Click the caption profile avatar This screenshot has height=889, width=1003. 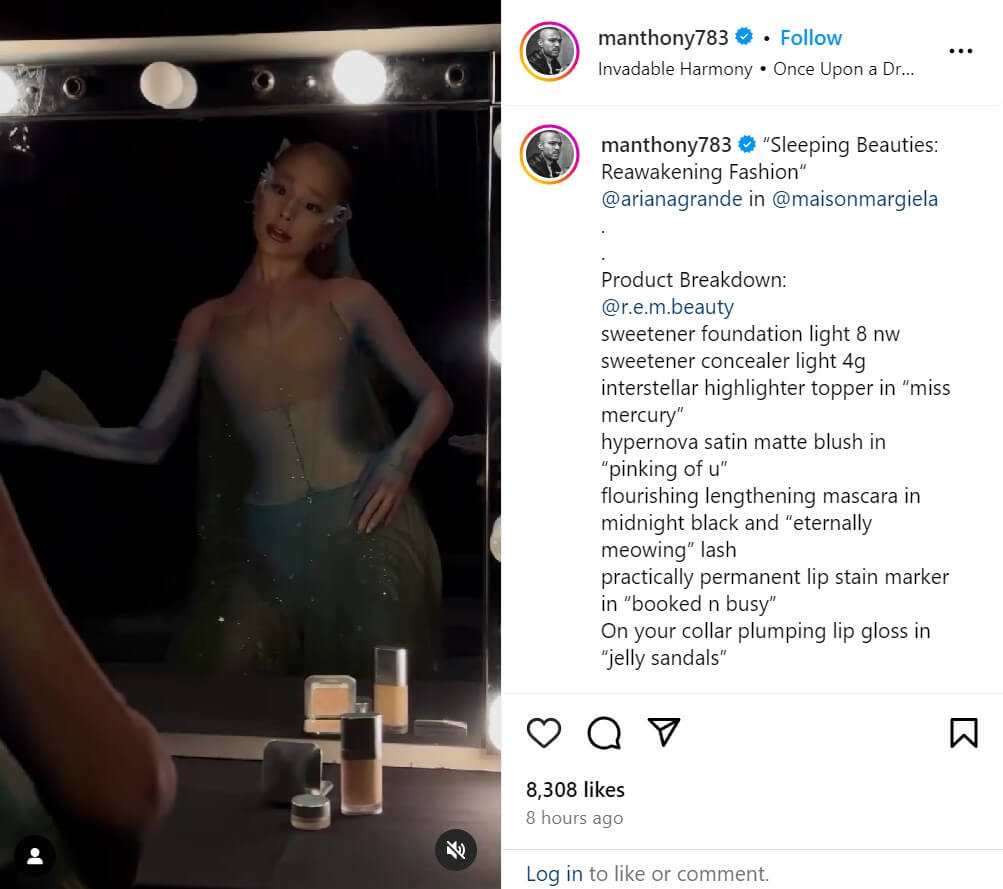[x=550, y=154]
